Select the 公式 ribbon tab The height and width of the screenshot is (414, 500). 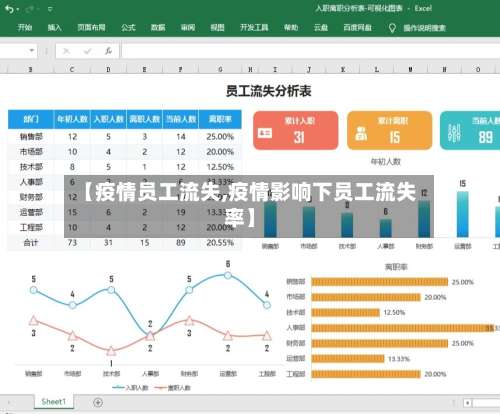pos(128,28)
